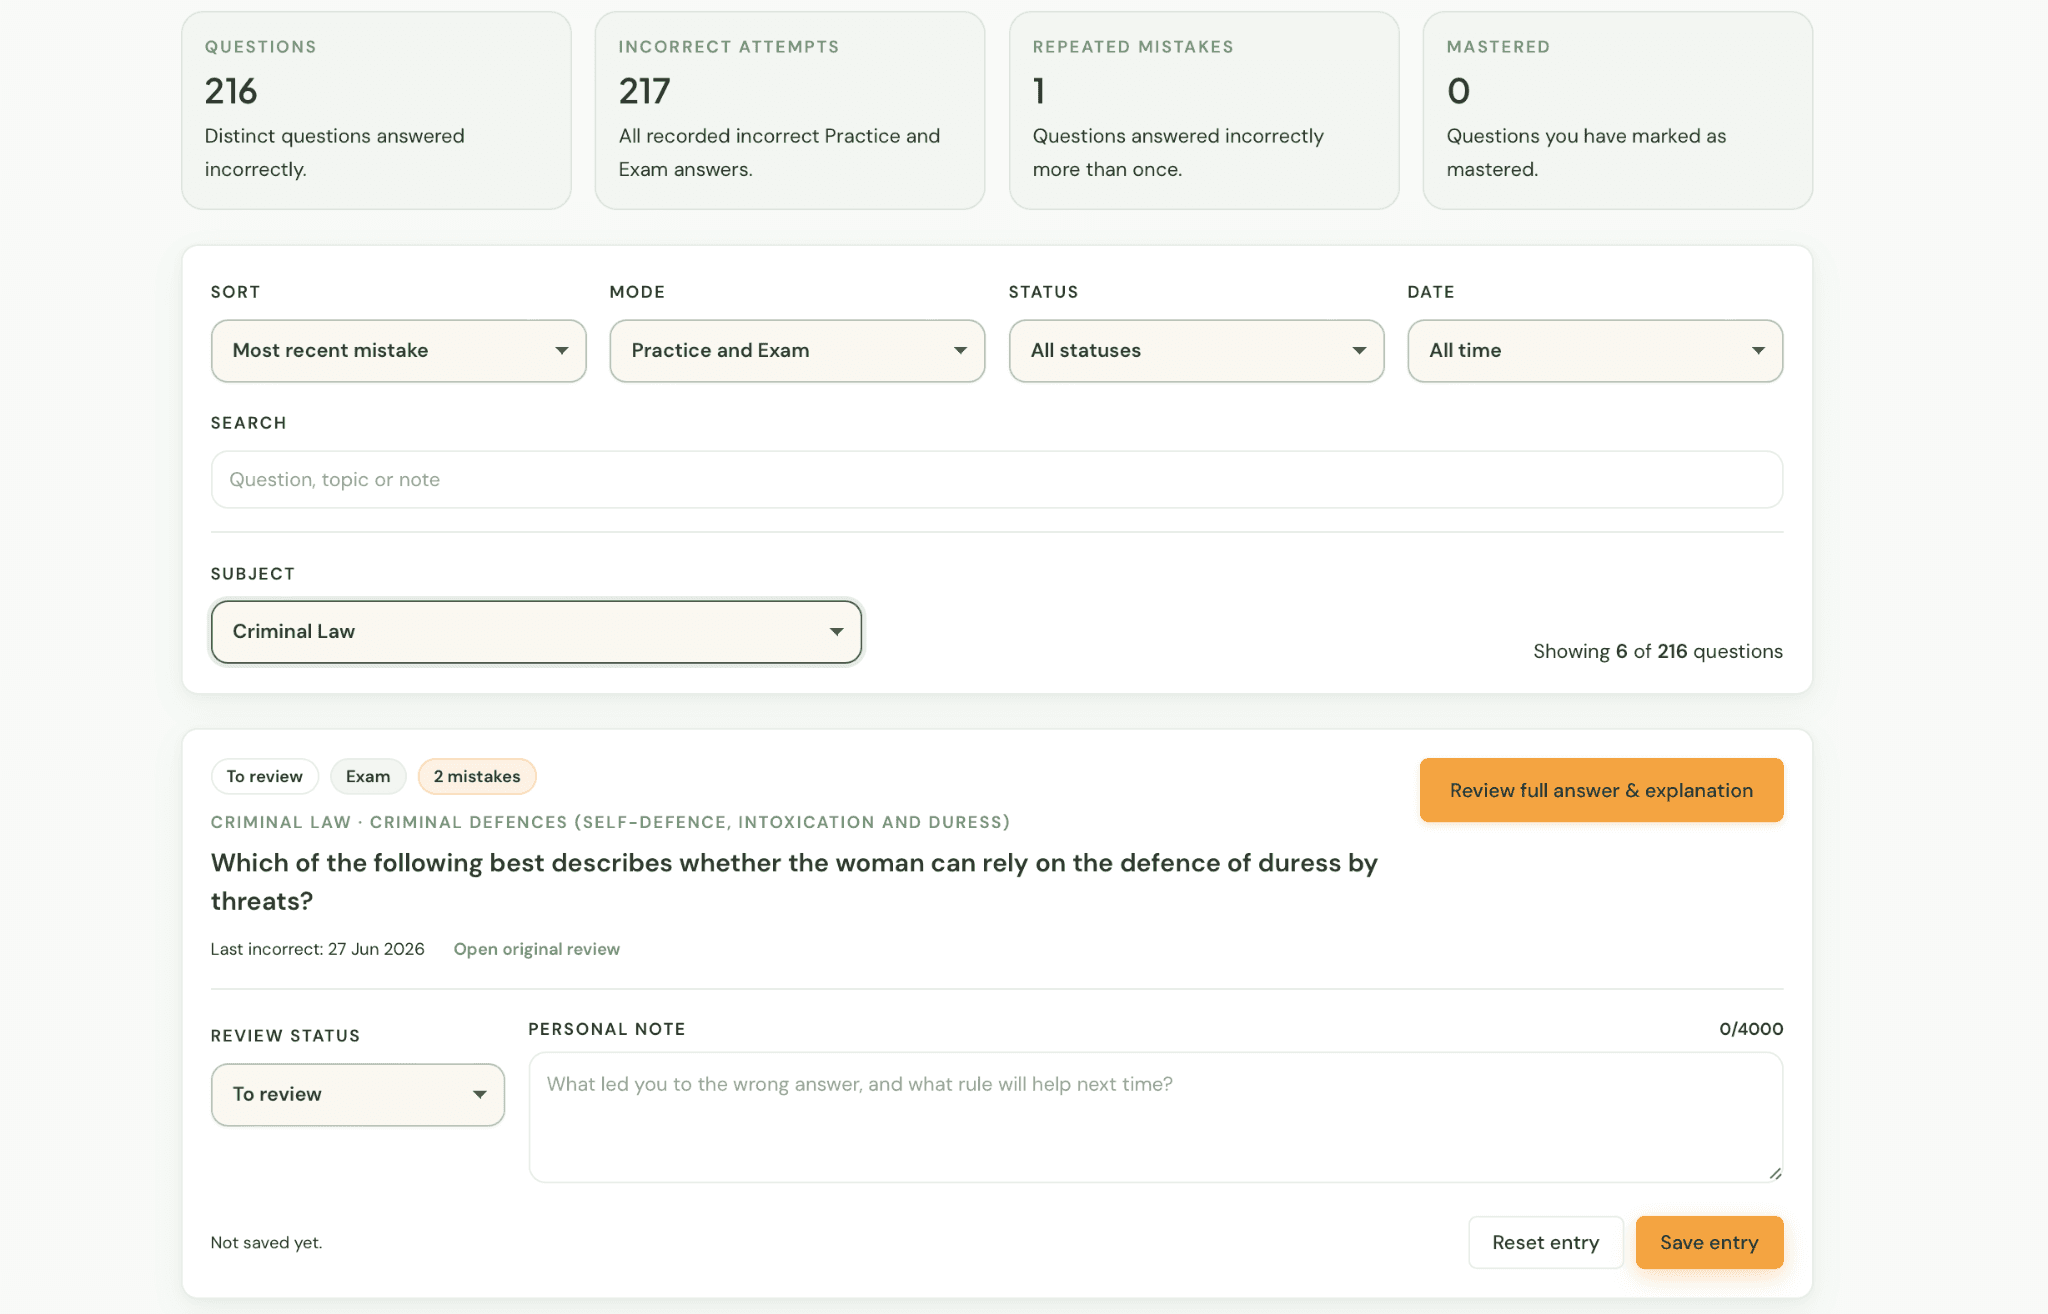2048x1314 pixels.
Task: Click the Question, topic or note search field
Action: coord(996,480)
